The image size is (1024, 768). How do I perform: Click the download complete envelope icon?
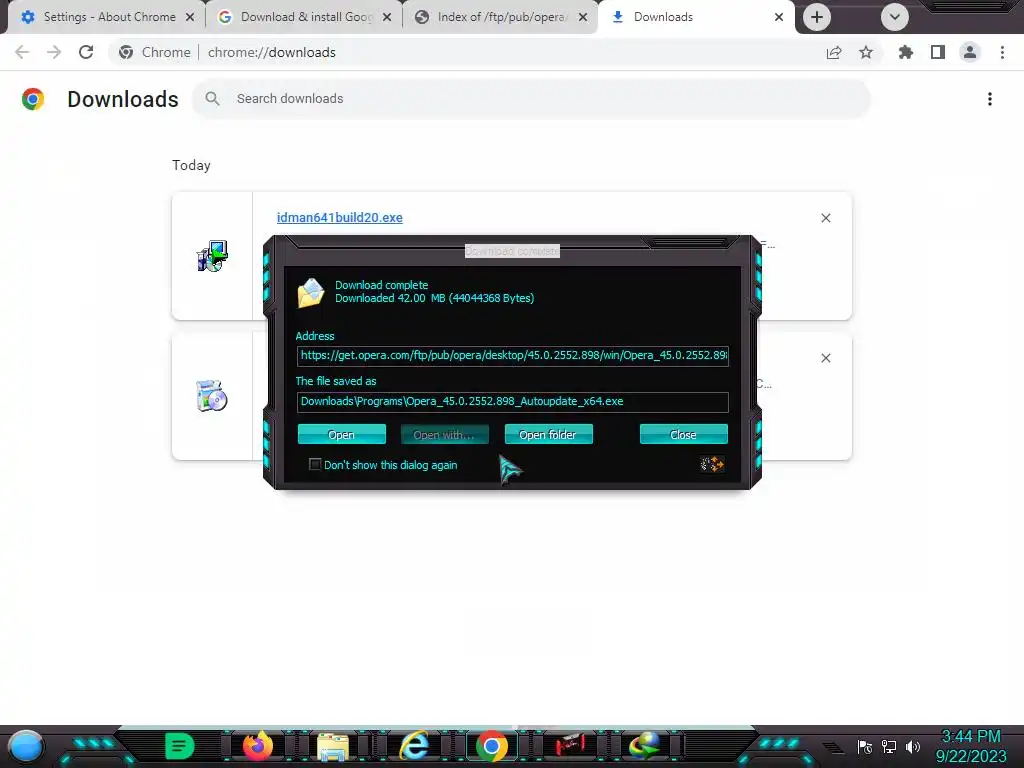pos(311,293)
